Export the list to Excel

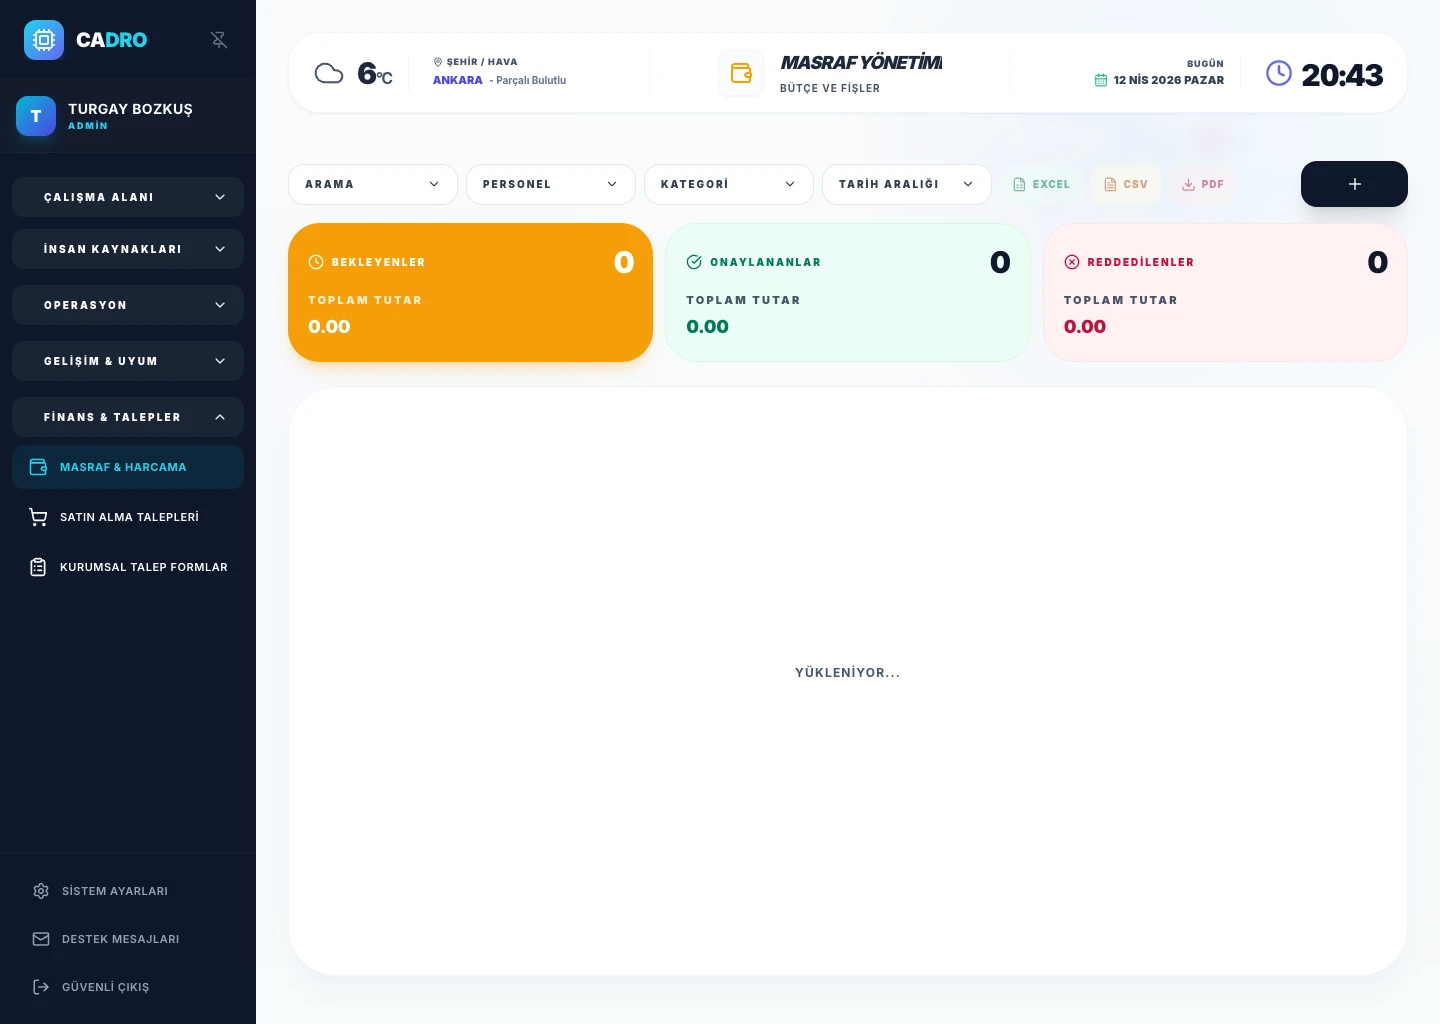(x=1041, y=184)
